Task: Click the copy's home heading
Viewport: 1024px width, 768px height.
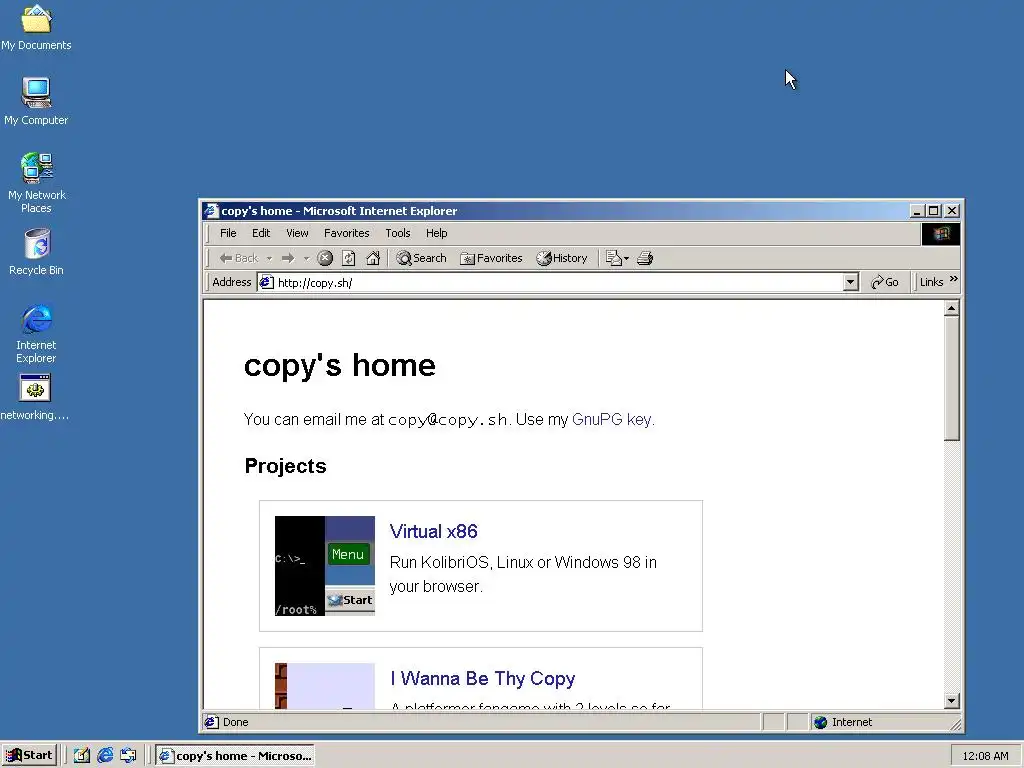Action: tap(340, 366)
